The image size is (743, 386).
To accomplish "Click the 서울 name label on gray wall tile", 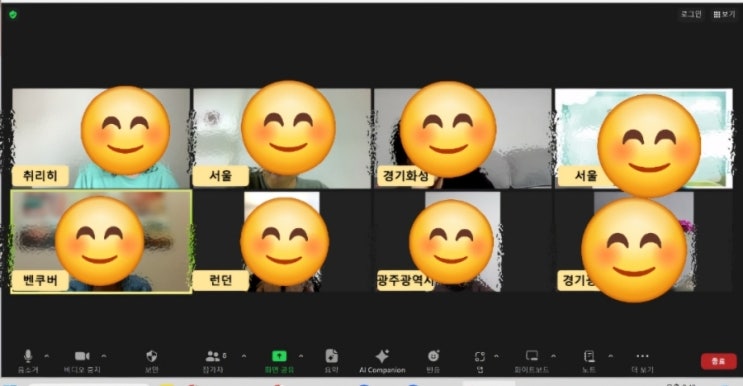I will click(x=221, y=176).
